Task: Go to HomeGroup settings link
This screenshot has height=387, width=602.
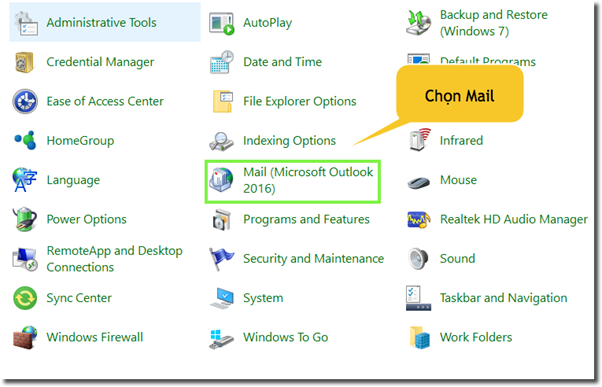Action: (x=80, y=141)
